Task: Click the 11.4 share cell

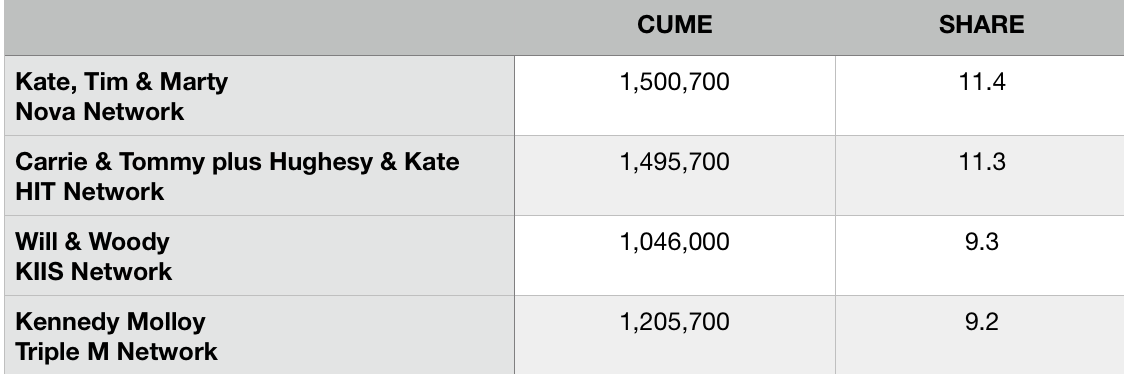Action: pos(980,95)
